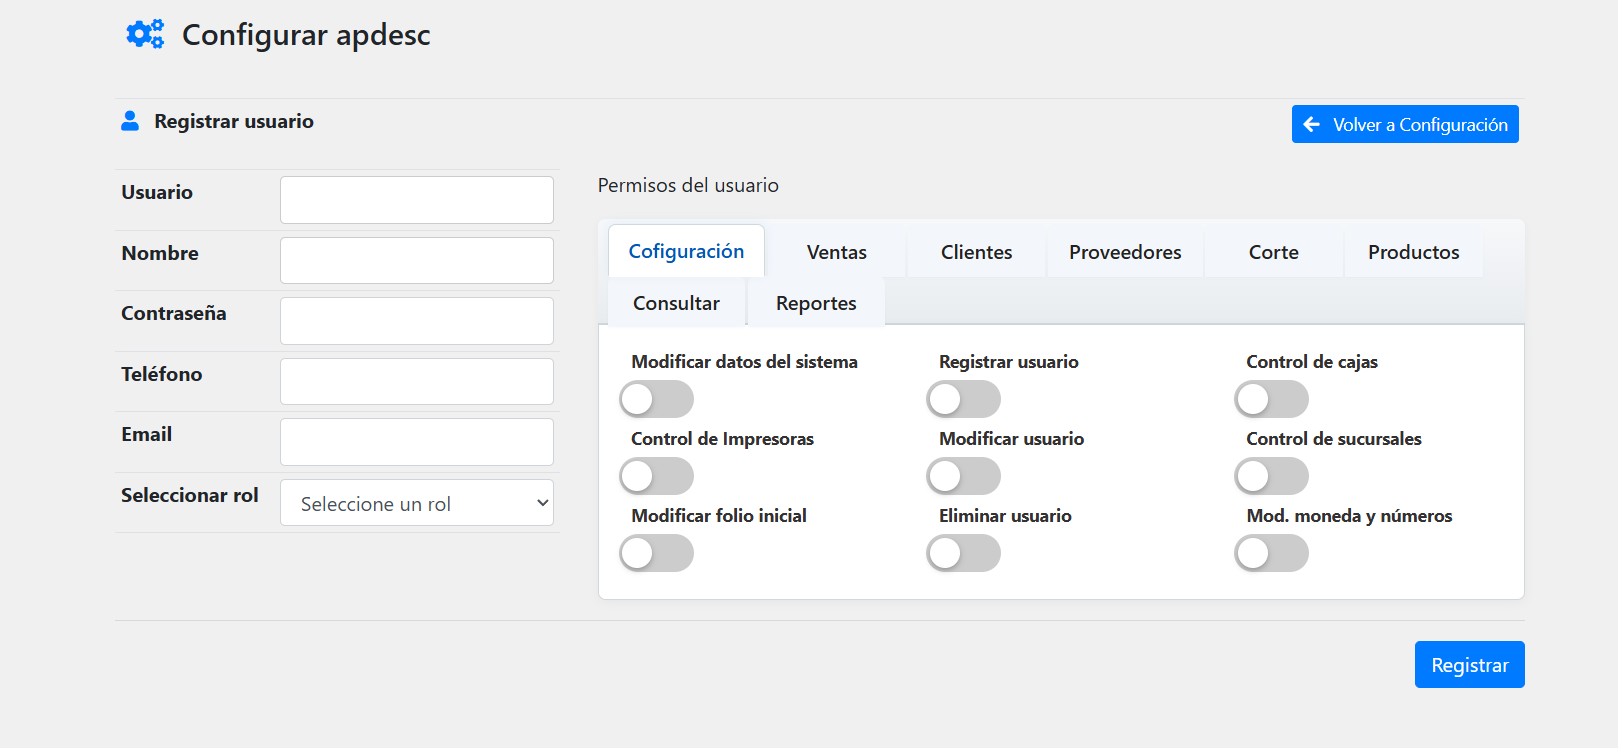Switch to the Ventas tab
This screenshot has height=748, width=1618.
(x=837, y=252)
